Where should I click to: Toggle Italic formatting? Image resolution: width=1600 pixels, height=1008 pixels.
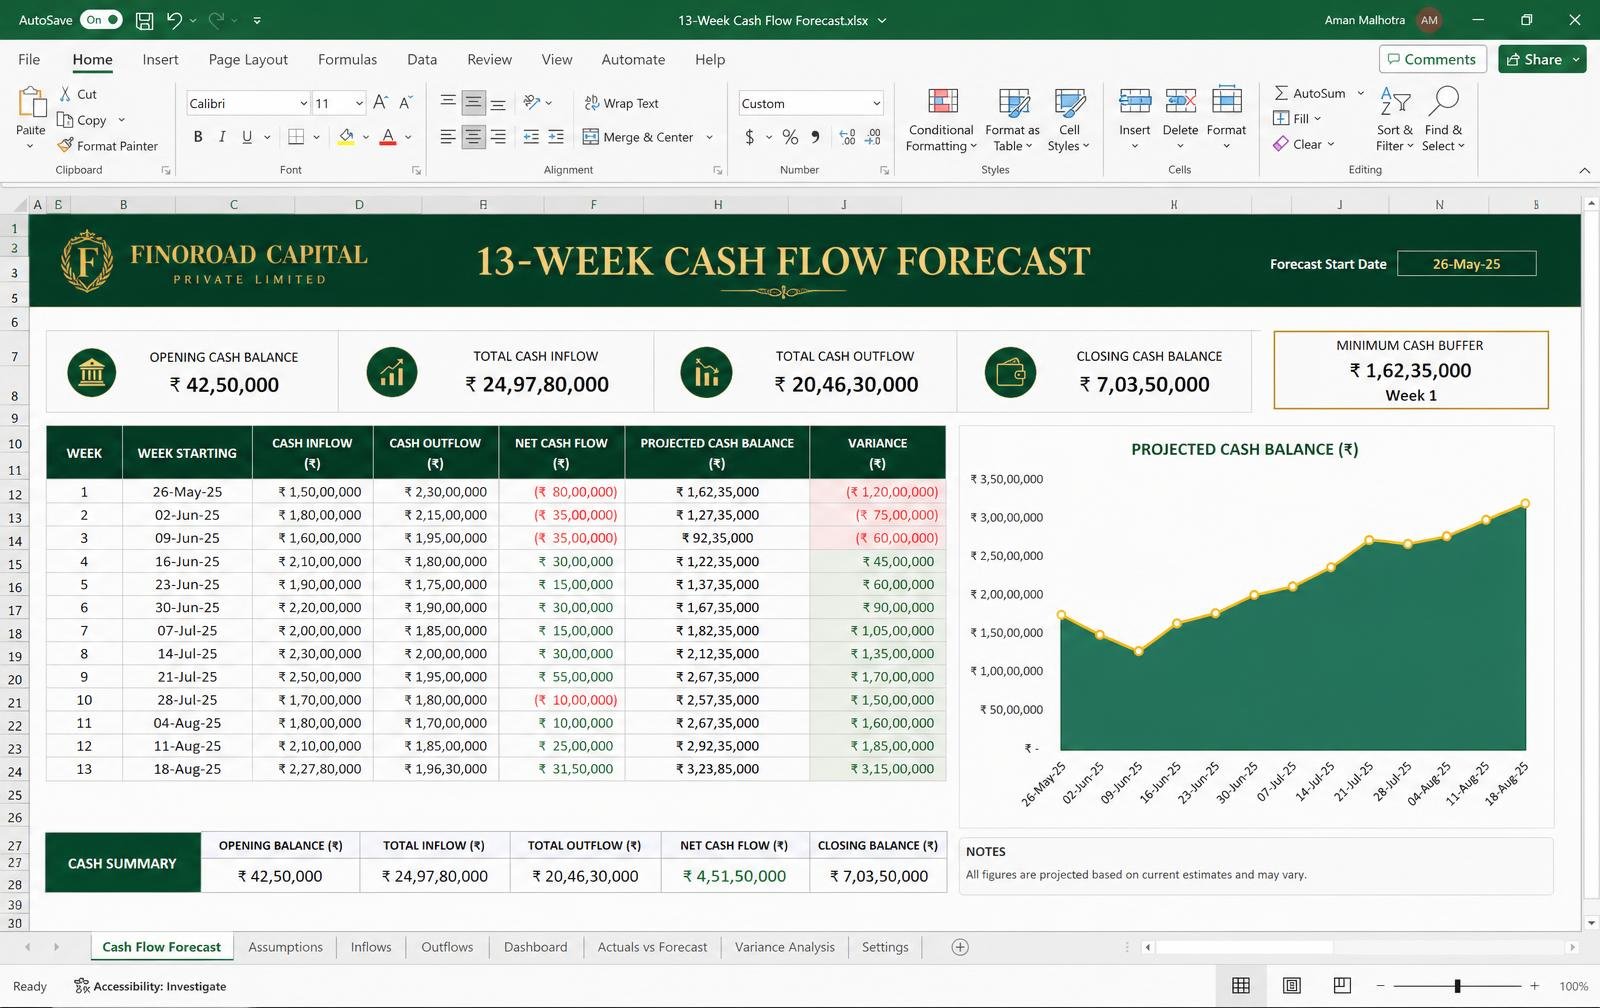(222, 137)
